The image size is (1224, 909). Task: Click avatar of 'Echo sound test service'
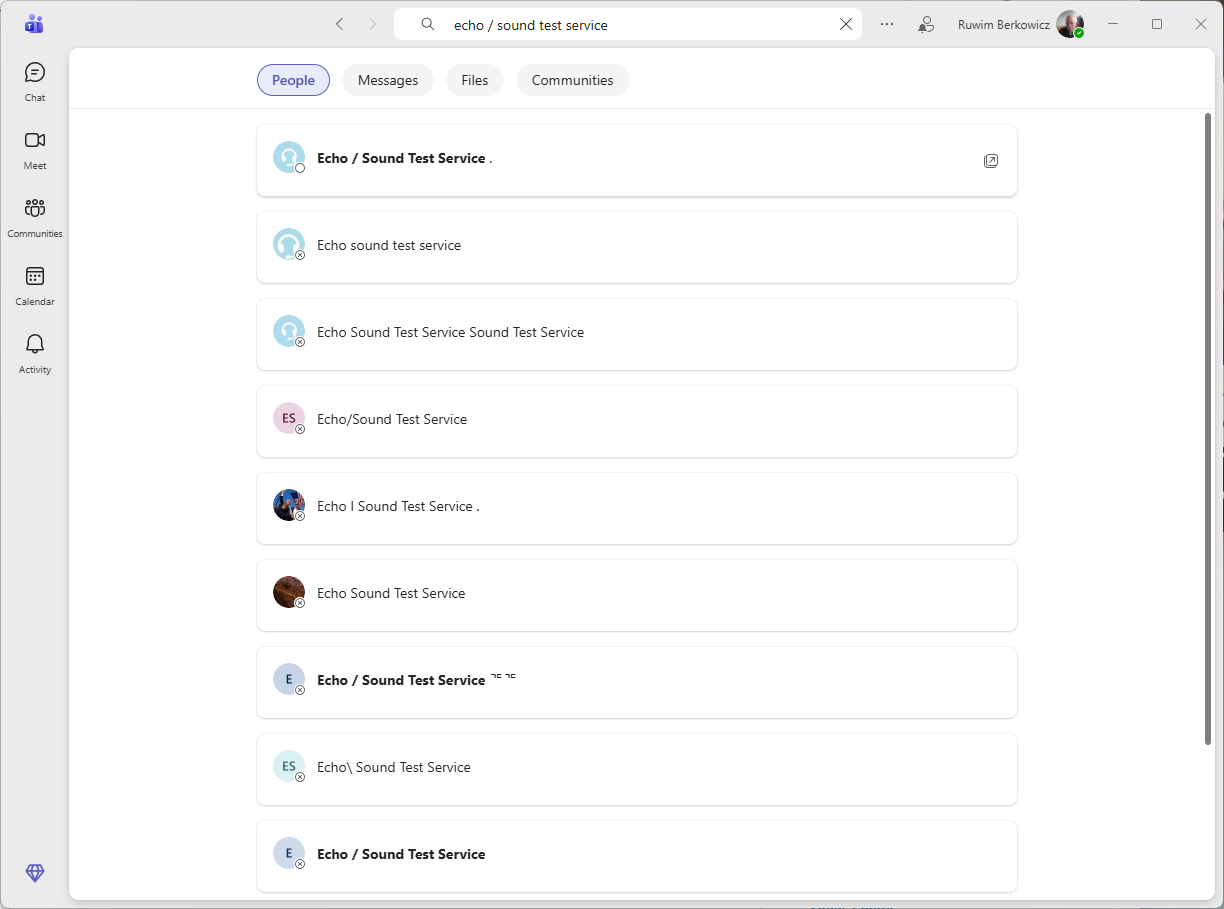[289, 245]
